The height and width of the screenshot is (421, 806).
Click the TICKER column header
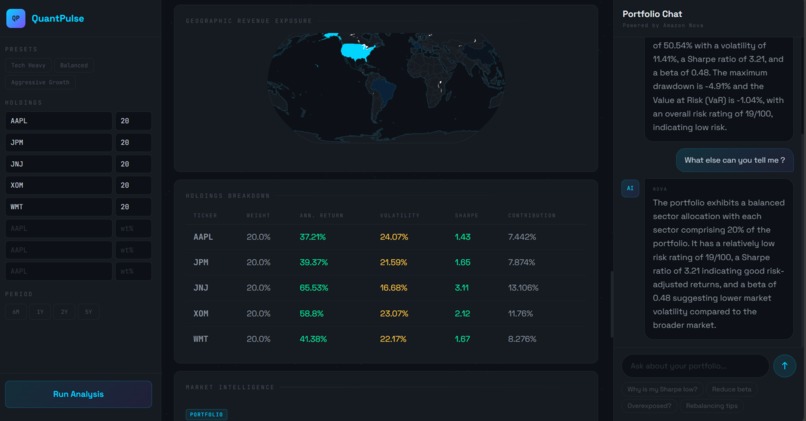[205, 215]
